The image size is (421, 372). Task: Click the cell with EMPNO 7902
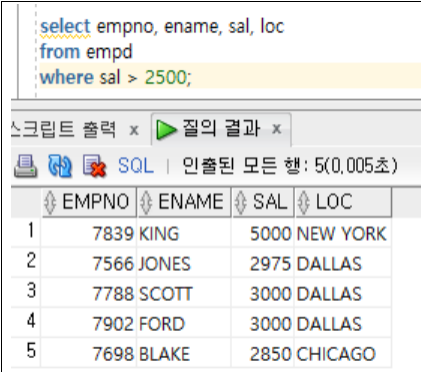89,323
